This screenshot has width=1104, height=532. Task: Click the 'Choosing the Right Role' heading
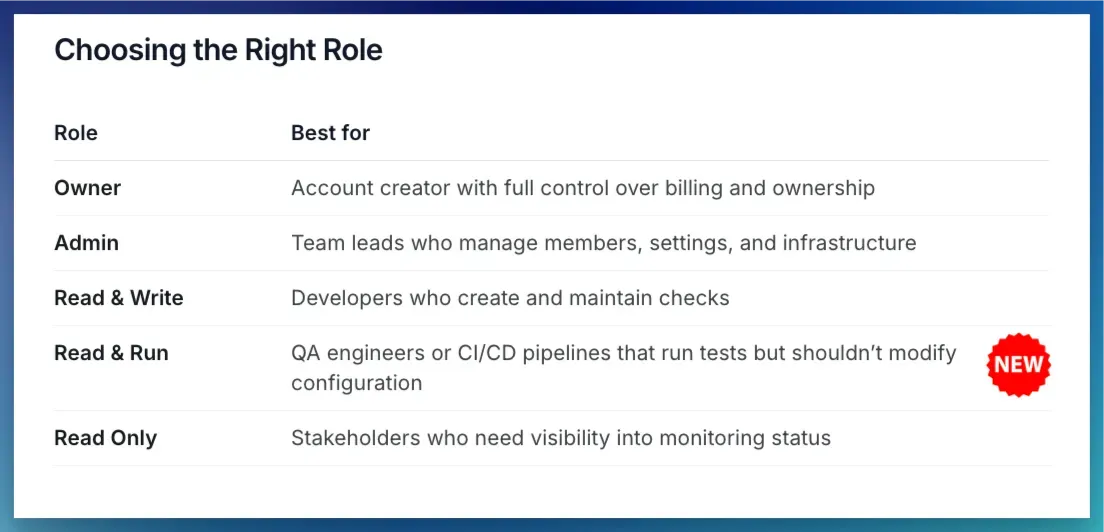pos(218,50)
